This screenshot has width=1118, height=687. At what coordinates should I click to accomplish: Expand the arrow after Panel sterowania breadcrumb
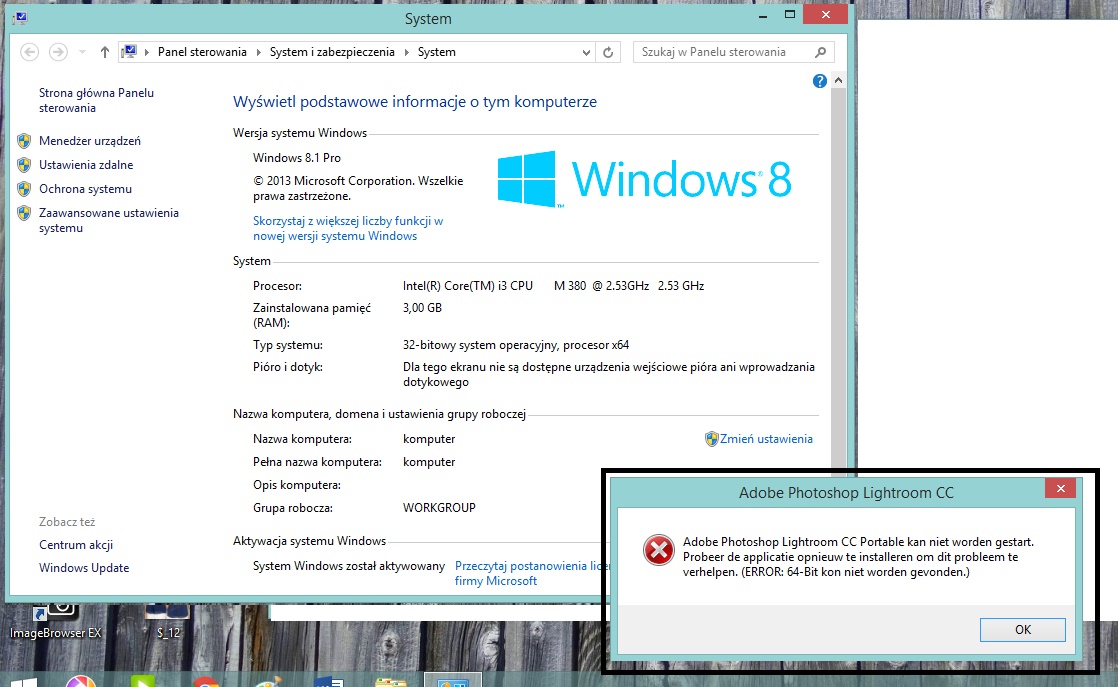pos(258,52)
